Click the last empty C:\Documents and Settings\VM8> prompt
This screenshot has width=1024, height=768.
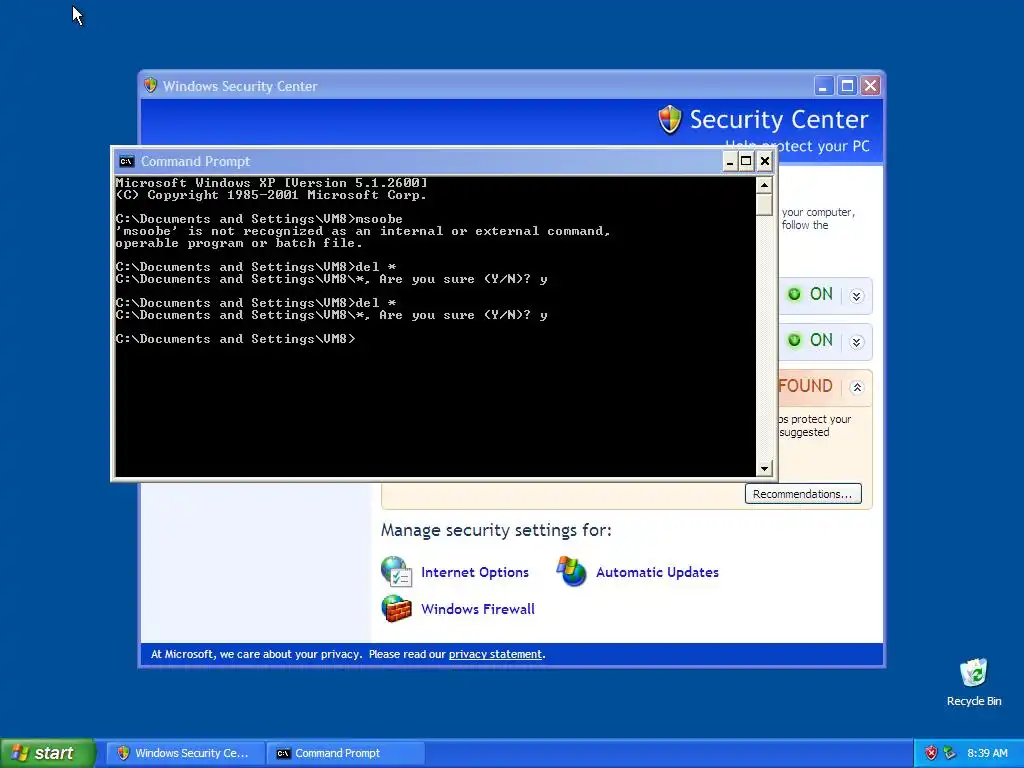tap(236, 339)
